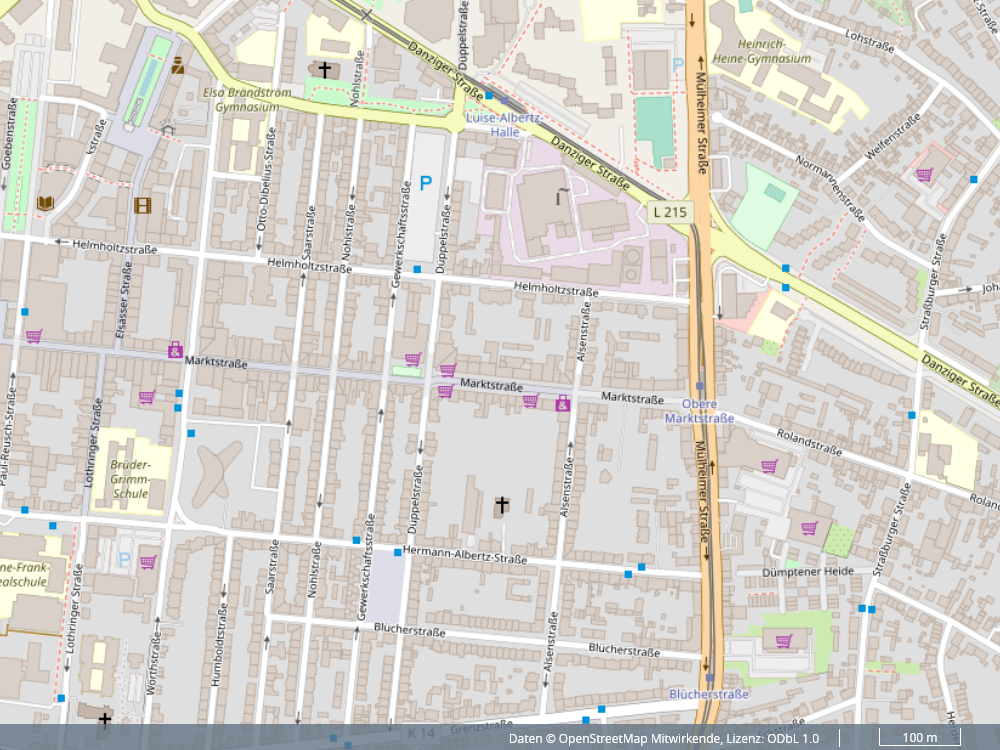Open the large blue parking P on Düppelstraße
The width and height of the screenshot is (1000, 750).
426,183
